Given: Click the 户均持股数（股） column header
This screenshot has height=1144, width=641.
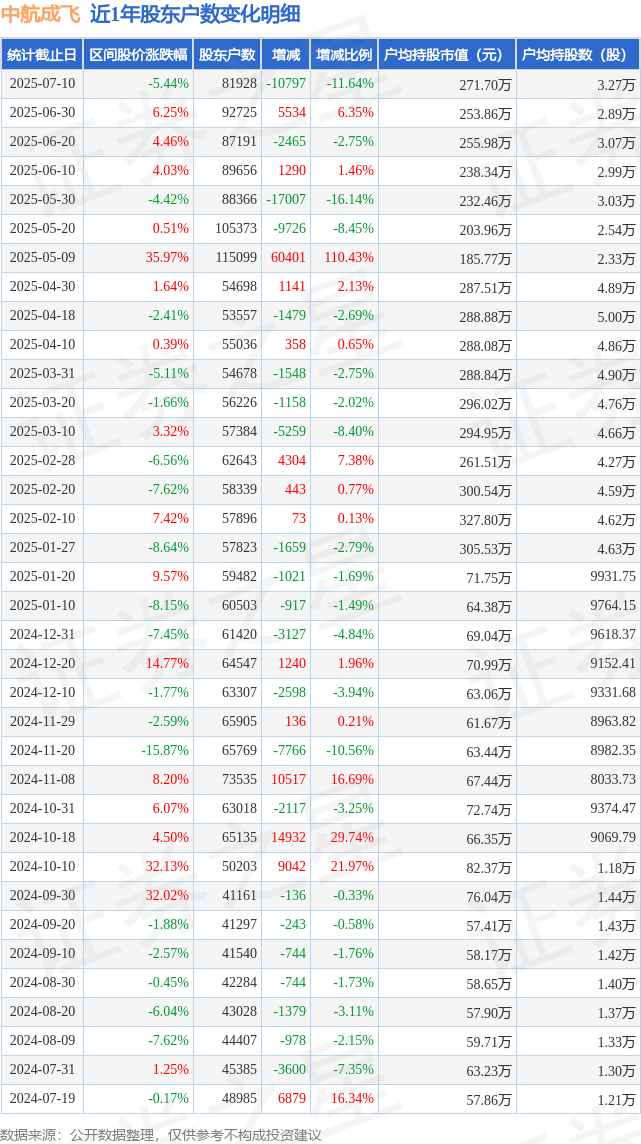Looking at the screenshot, I should [579, 55].
